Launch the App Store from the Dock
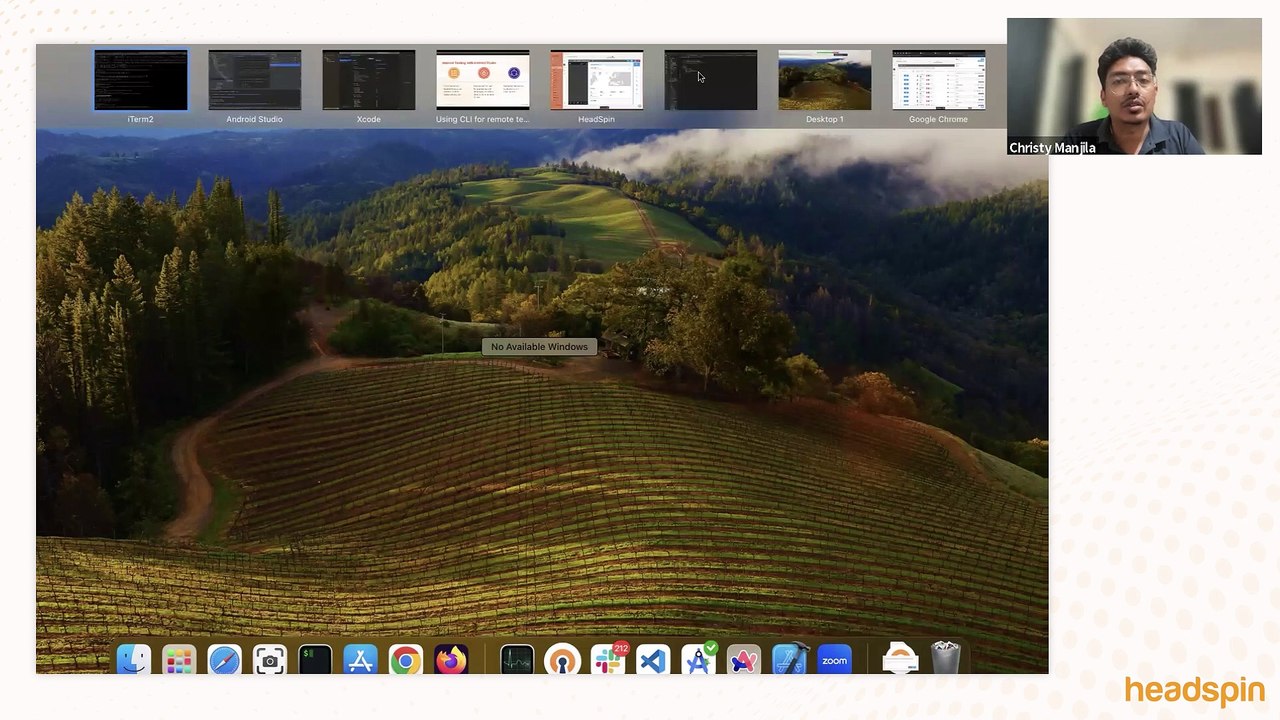Image resolution: width=1280 pixels, height=720 pixels. tap(360, 660)
